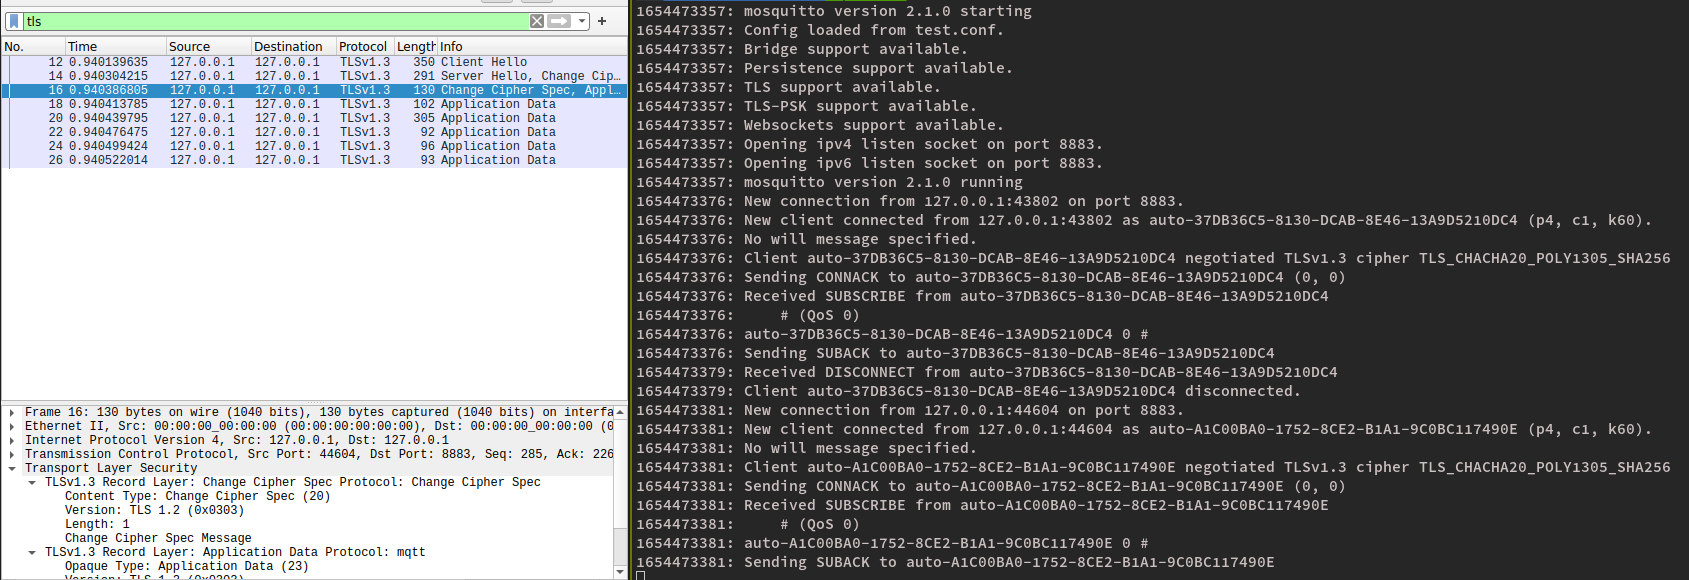Select packet 26 with length 93
The width and height of the screenshot is (1689, 580).
[314, 160]
